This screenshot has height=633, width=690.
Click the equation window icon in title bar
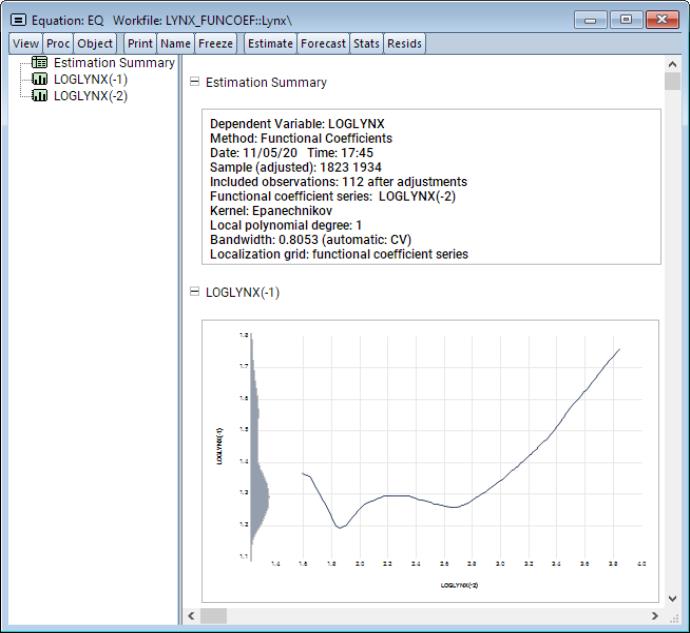pyautogui.click(x=17, y=20)
